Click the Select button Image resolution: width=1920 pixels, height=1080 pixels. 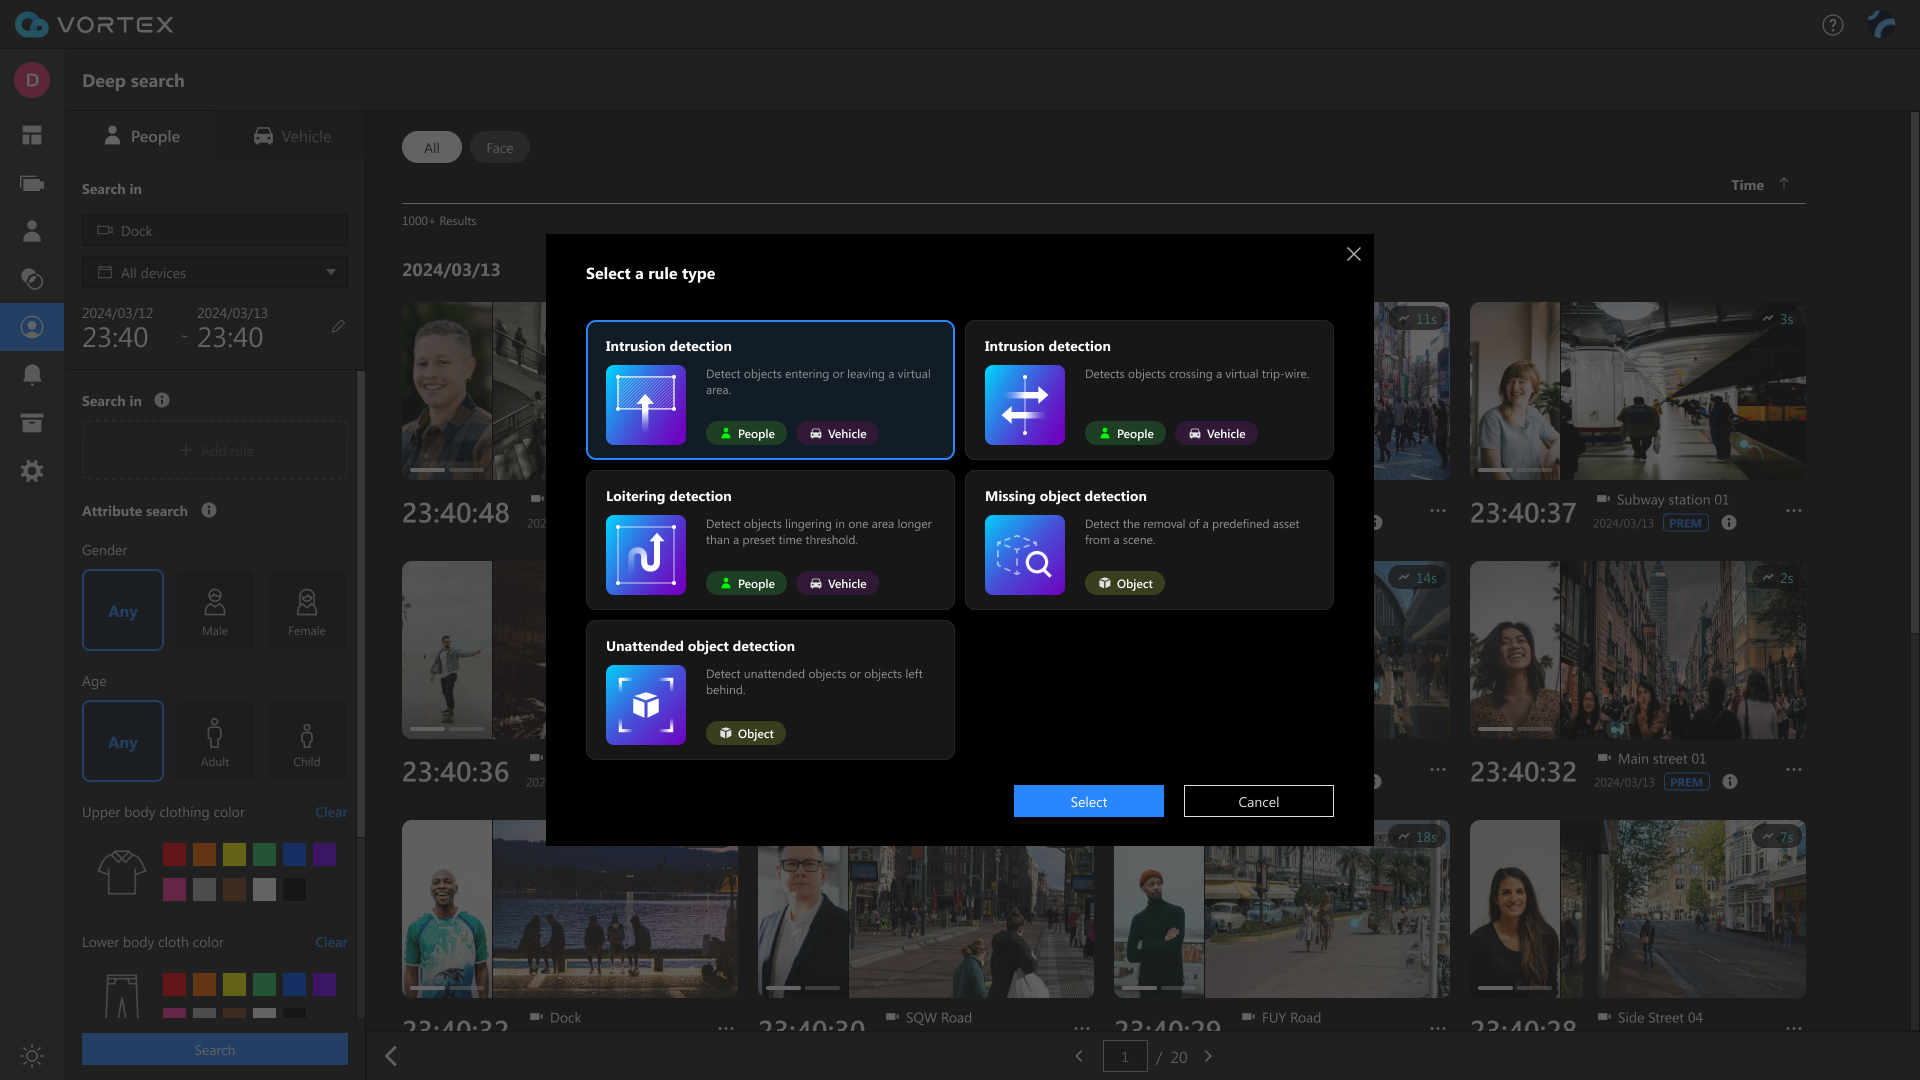[1088, 801]
